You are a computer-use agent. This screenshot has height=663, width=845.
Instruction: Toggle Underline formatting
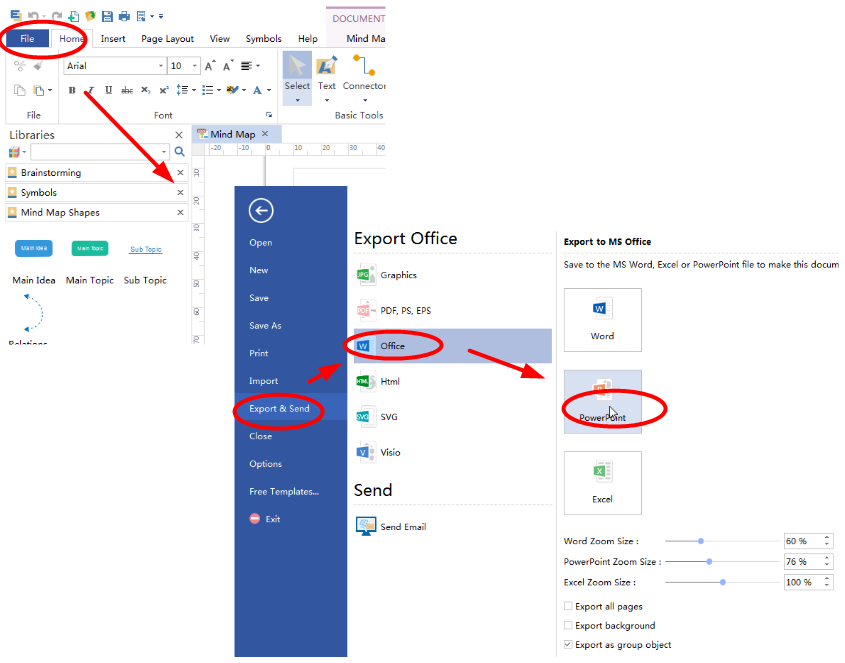[108, 90]
